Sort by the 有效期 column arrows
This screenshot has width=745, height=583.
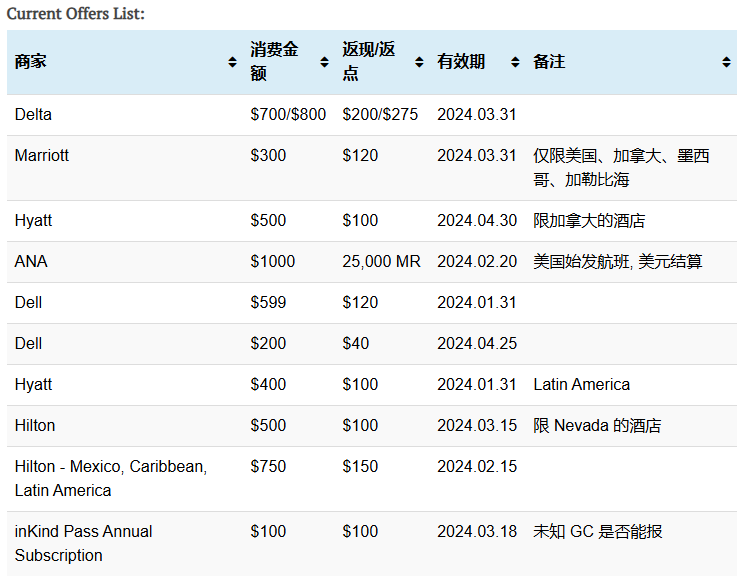point(515,62)
